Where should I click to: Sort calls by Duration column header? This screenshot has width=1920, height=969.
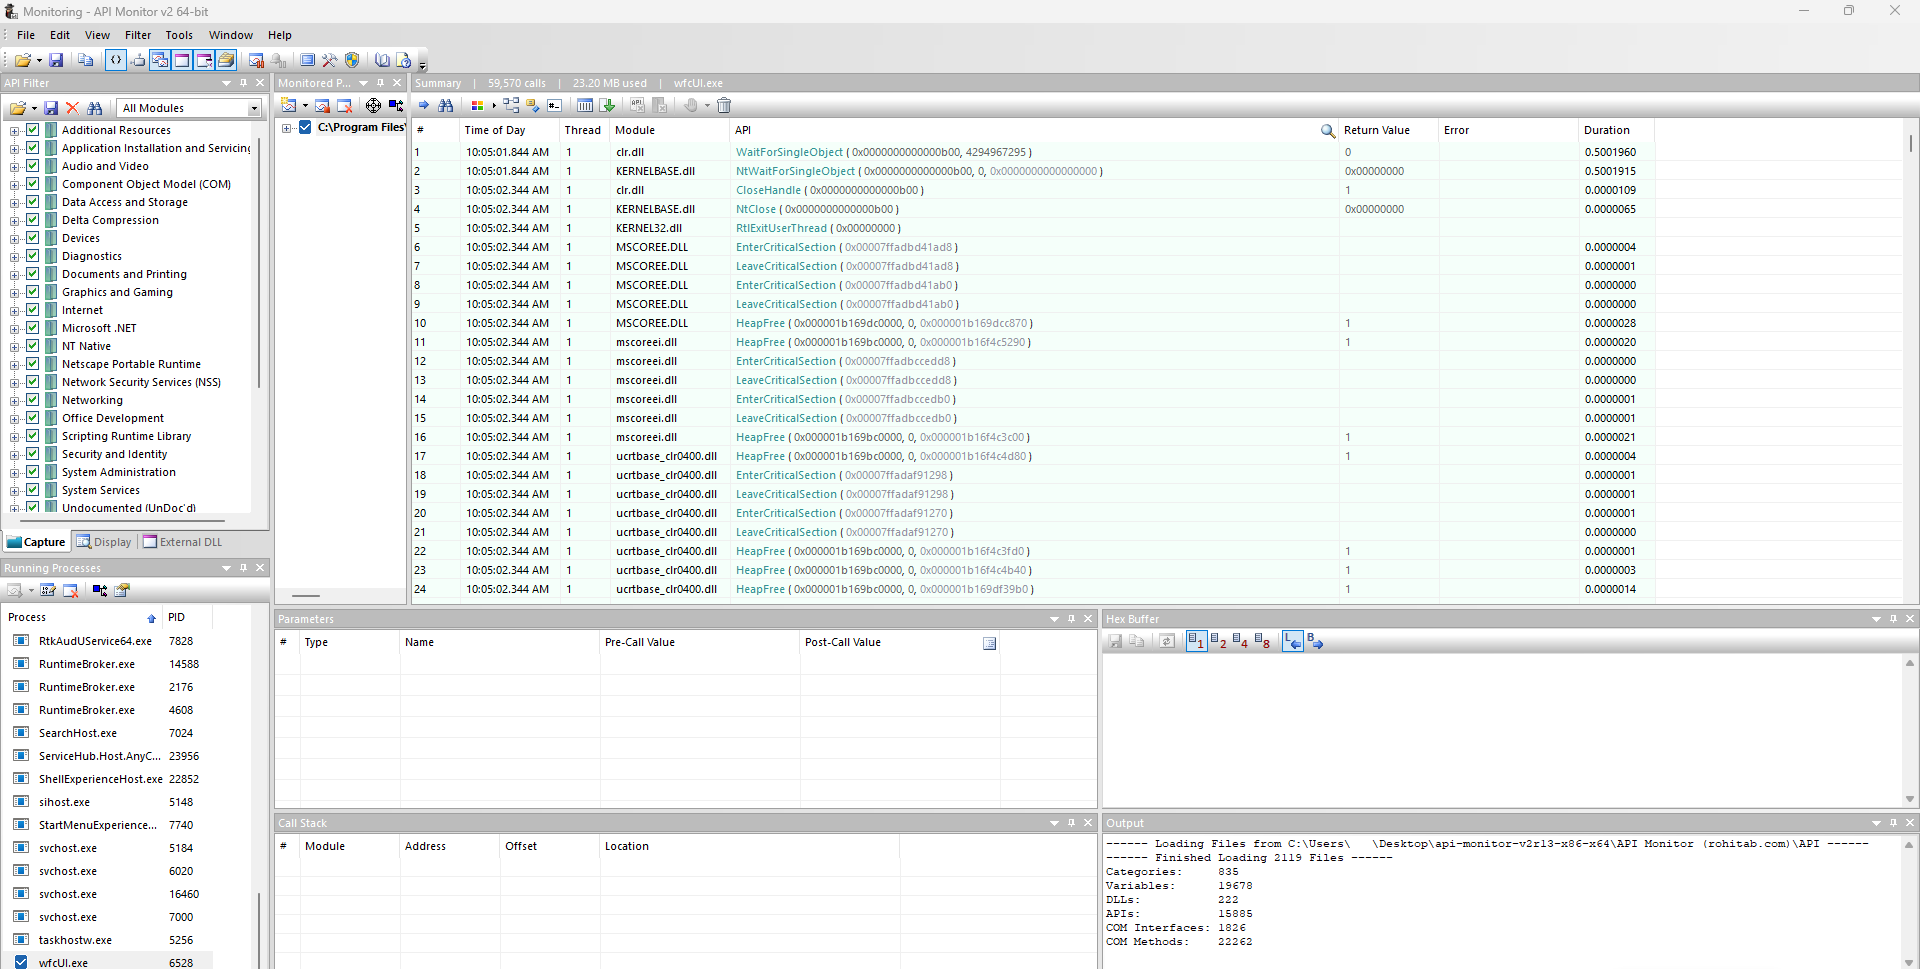1606,130
